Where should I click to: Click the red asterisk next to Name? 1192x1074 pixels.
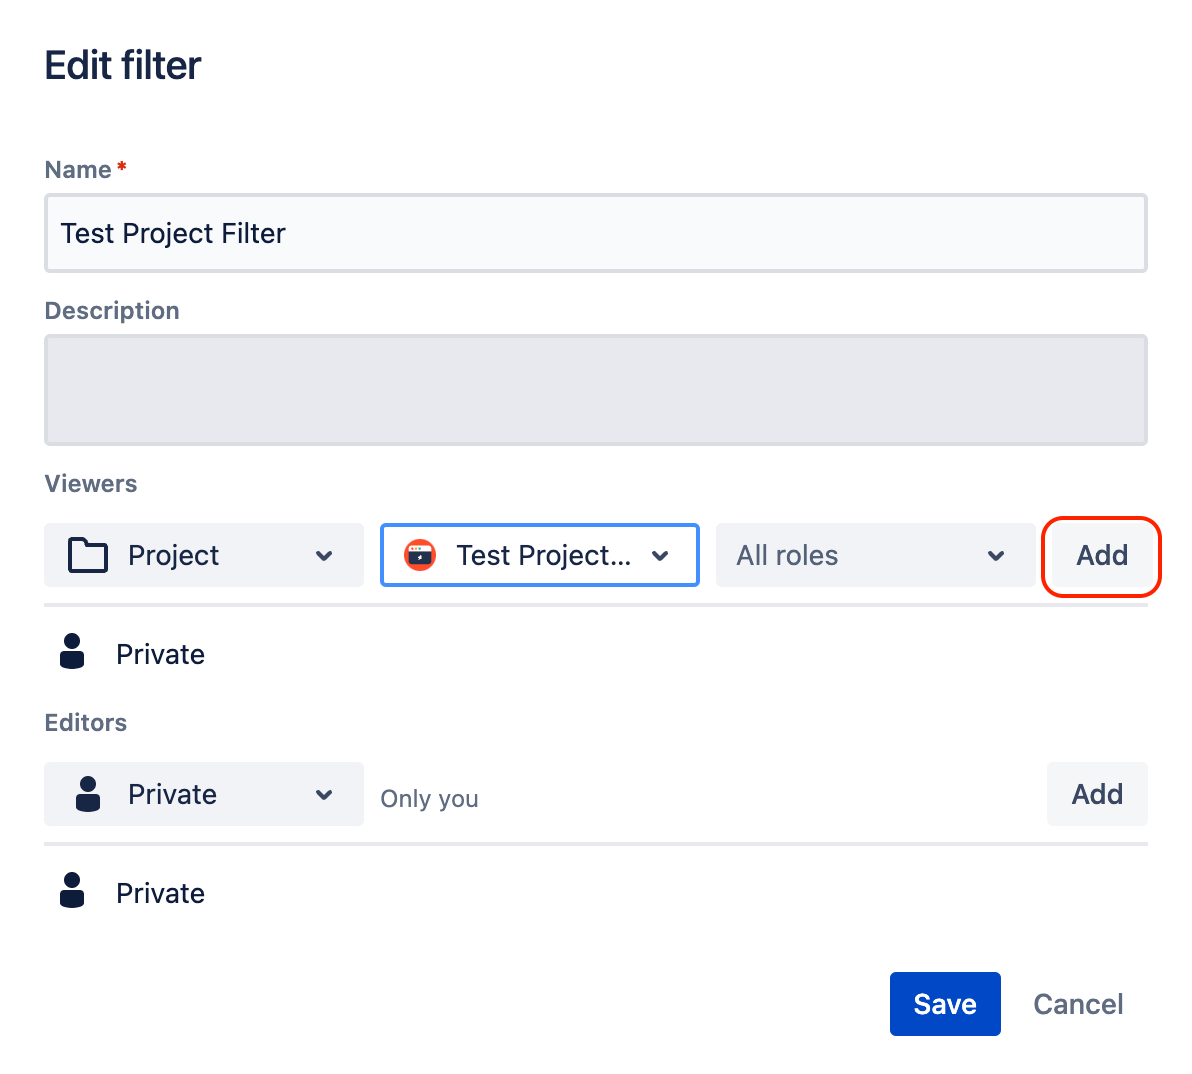[121, 168]
